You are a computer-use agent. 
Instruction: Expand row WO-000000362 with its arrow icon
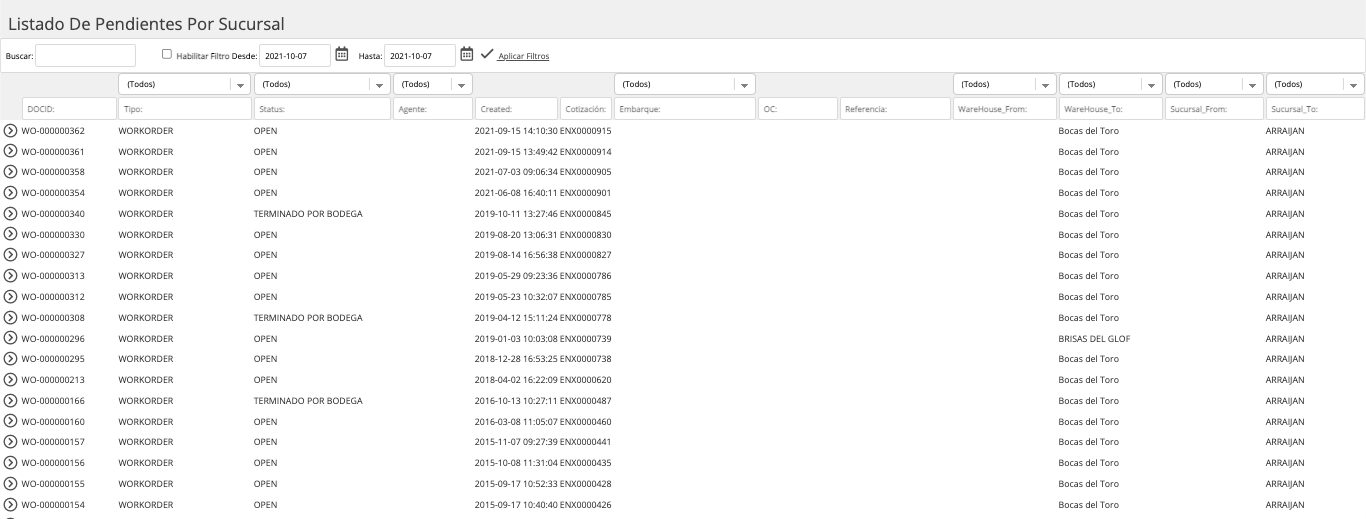click(x=10, y=131)
